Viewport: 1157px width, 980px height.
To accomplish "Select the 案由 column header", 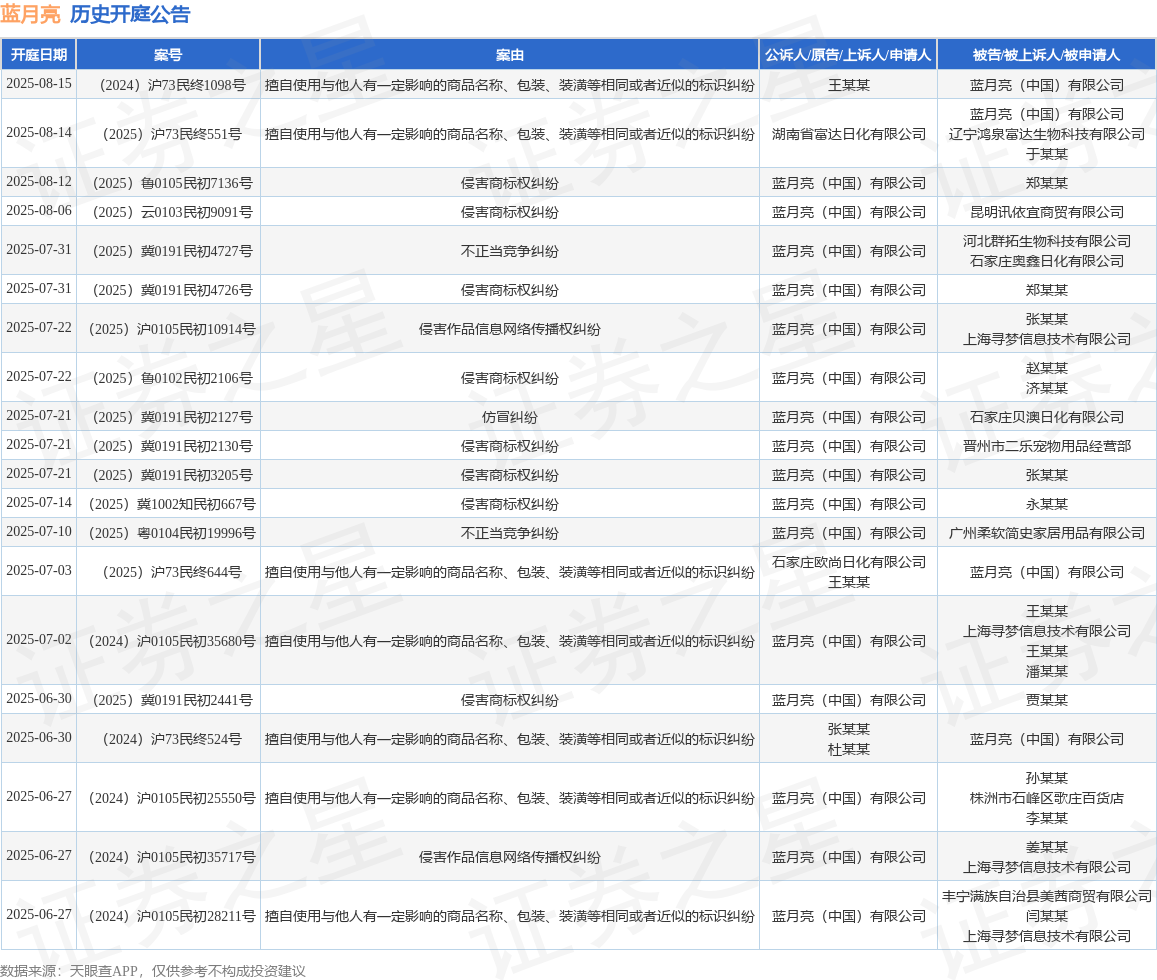I will pyautogui.click(x=509, y=55).
